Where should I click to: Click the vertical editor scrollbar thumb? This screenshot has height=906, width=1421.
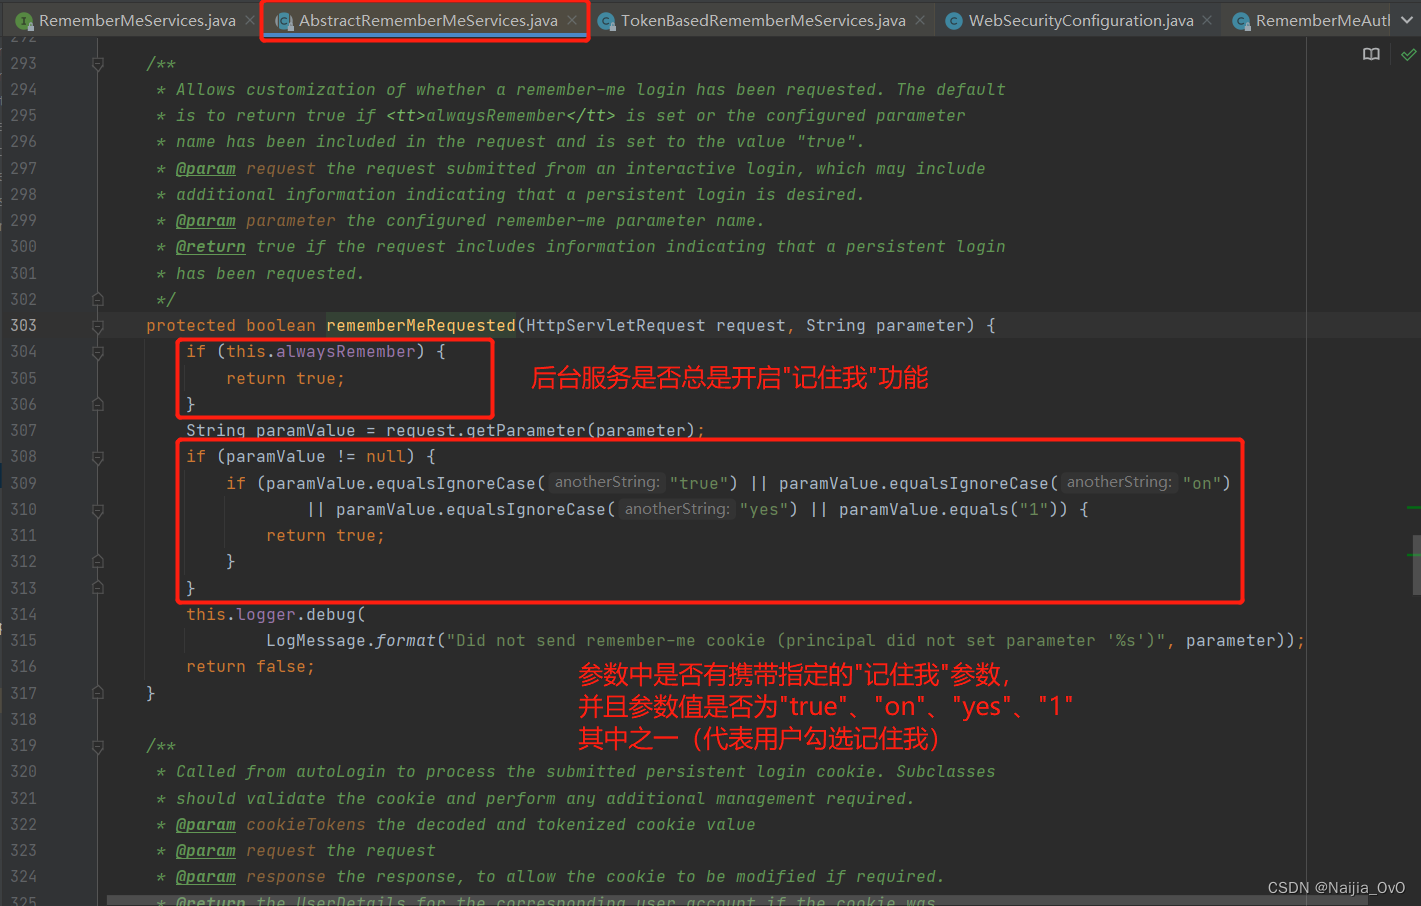point(1416,565)
